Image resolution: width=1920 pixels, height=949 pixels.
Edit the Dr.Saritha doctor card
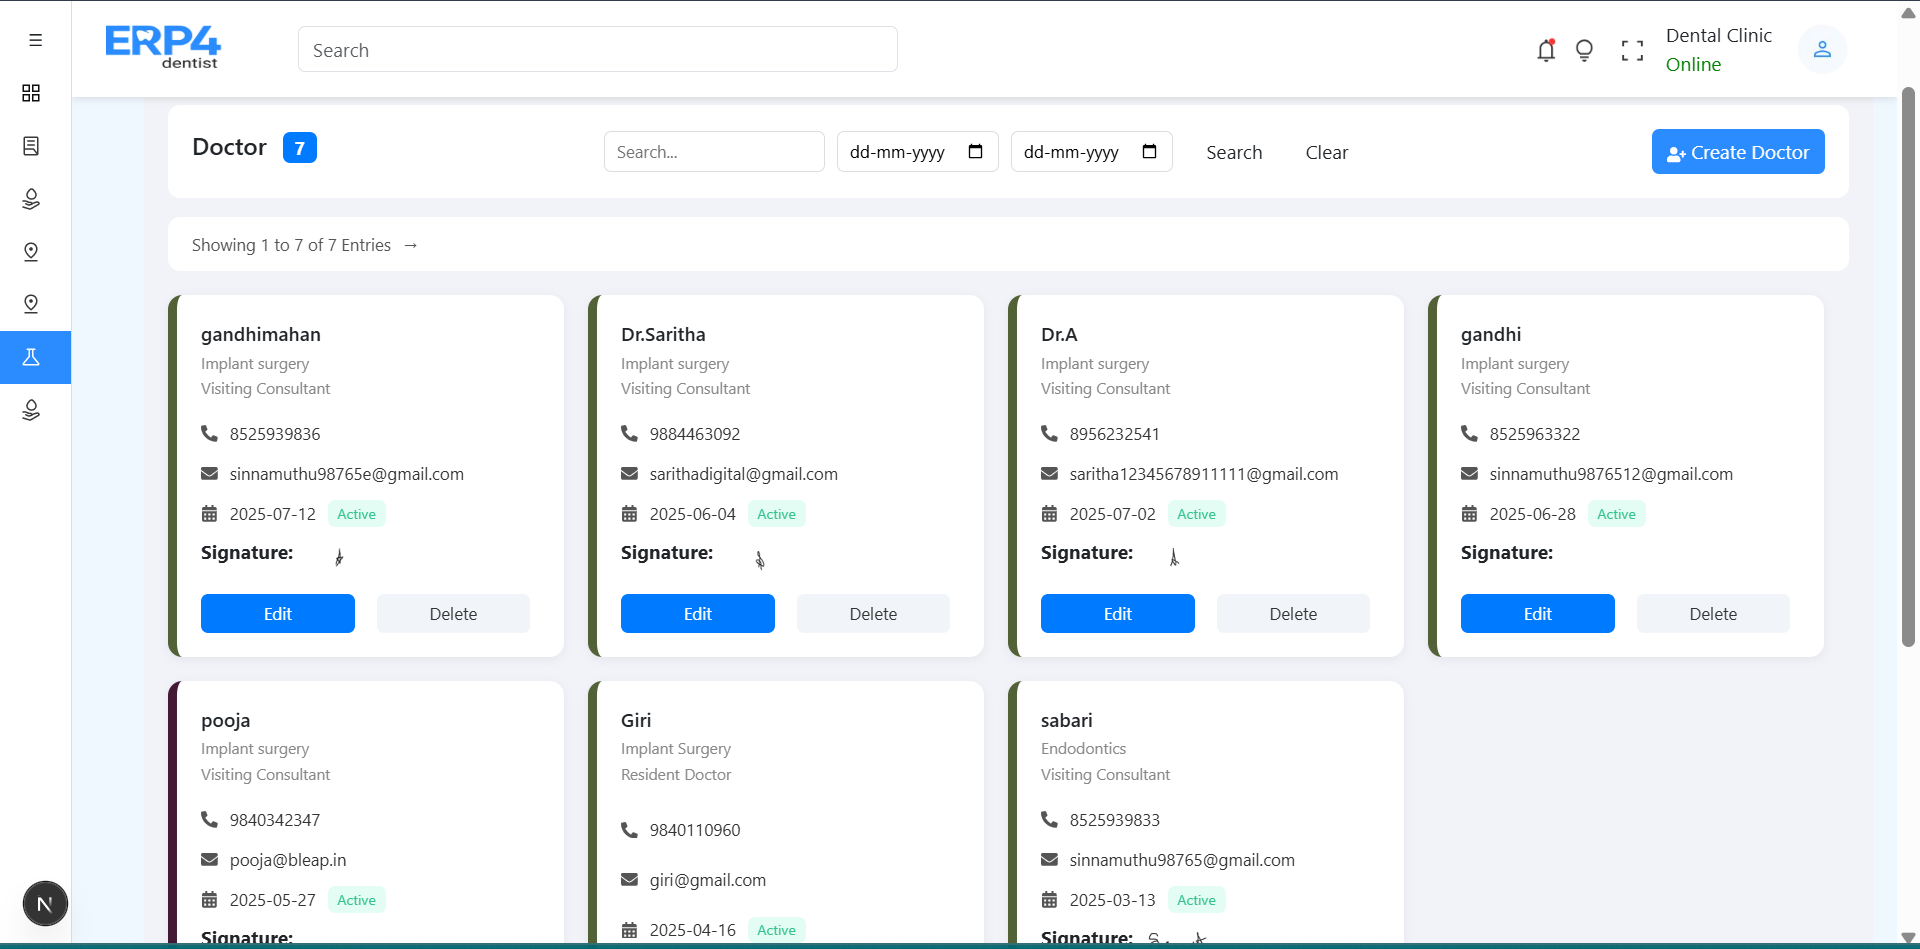click(x=698, y=613)
